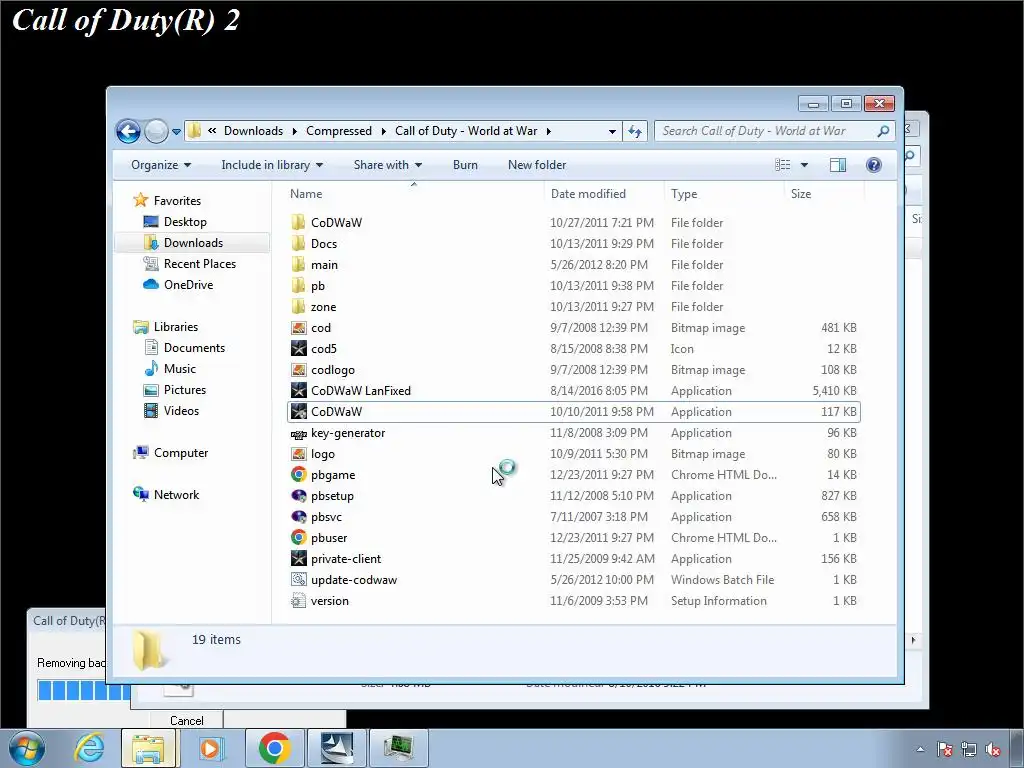Open the Organize menu
The width and height of the screenshot is (1024, 768).
click(161, 165)
